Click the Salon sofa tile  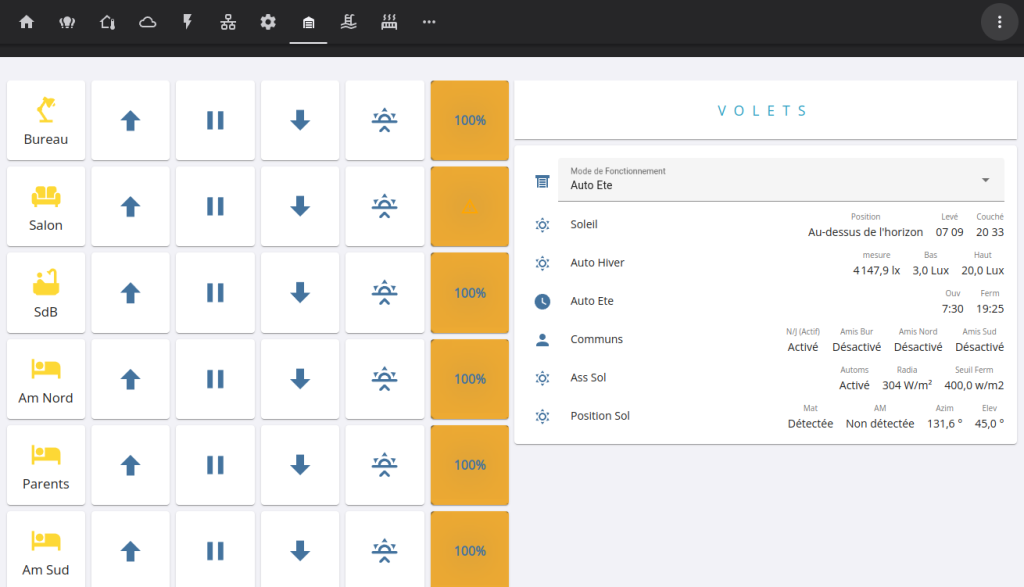click(x=46, y=206)
